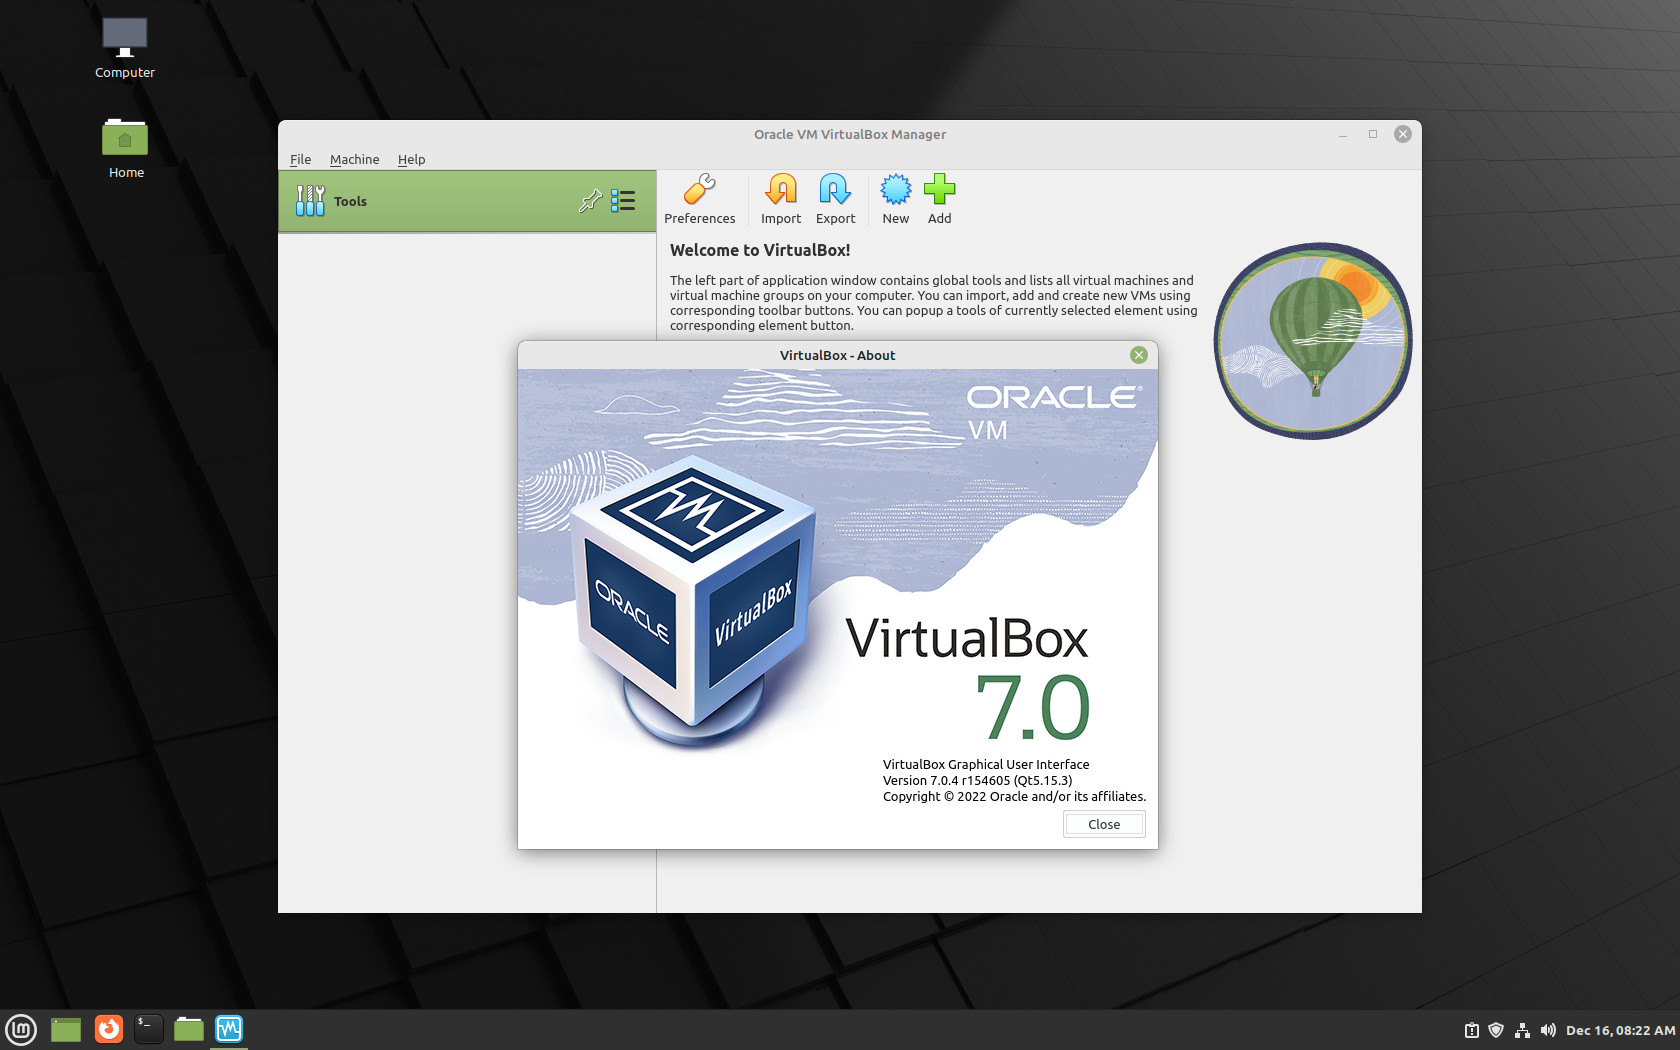The width and height of the screenshot is (1680, 1050).
Task: Click the green Add machine icon
Action: point(939,200)
